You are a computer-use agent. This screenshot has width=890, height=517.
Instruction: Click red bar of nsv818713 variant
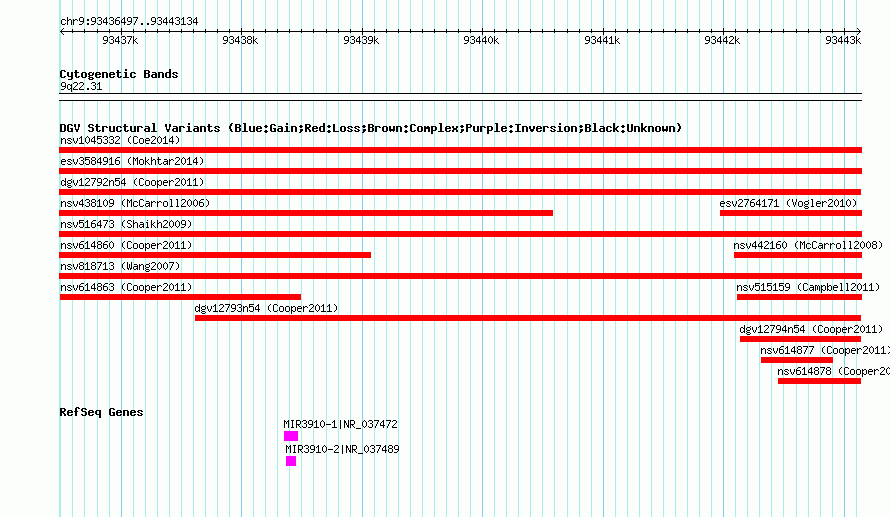[460, 276]
